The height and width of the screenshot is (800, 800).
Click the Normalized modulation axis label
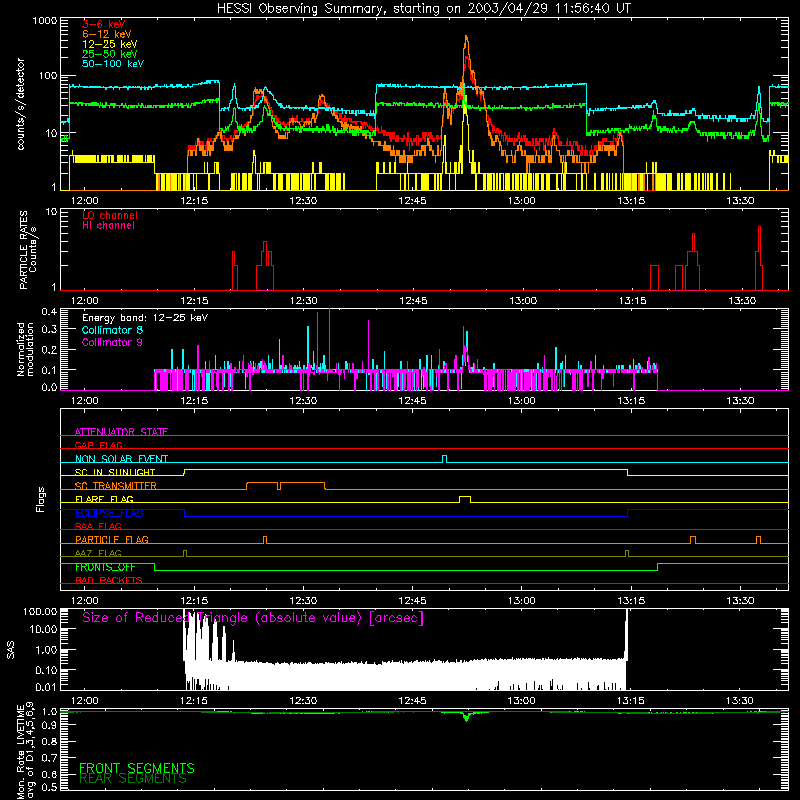tap(25, 349)
